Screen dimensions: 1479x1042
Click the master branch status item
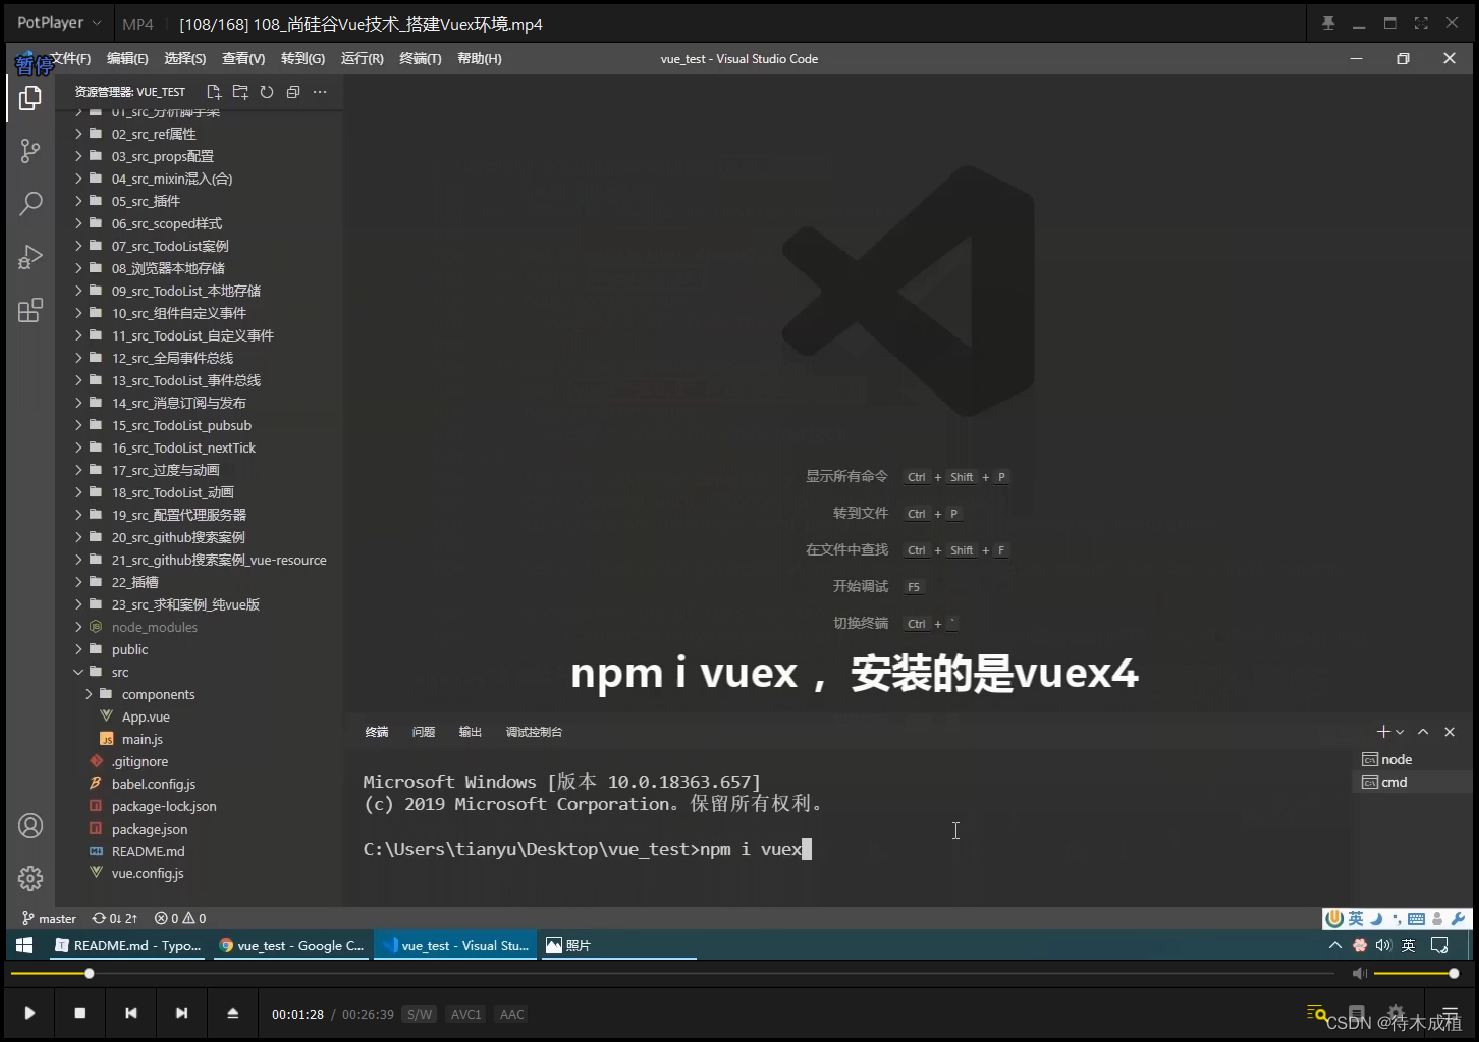click(49, 918)
